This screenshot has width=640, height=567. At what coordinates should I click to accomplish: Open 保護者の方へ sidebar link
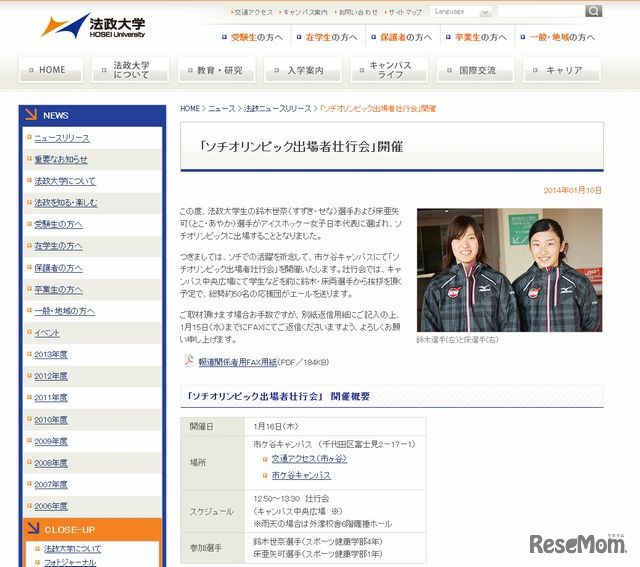tap(58, 268)
